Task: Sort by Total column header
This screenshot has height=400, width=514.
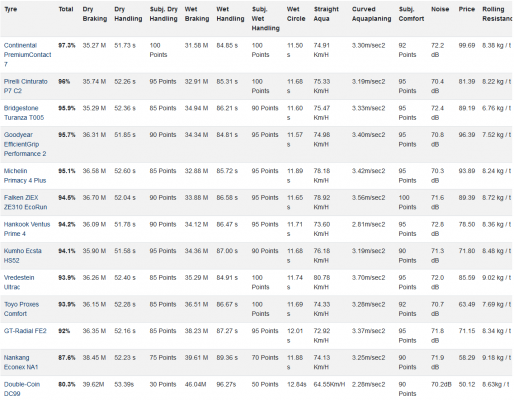Action: [66, 9]
